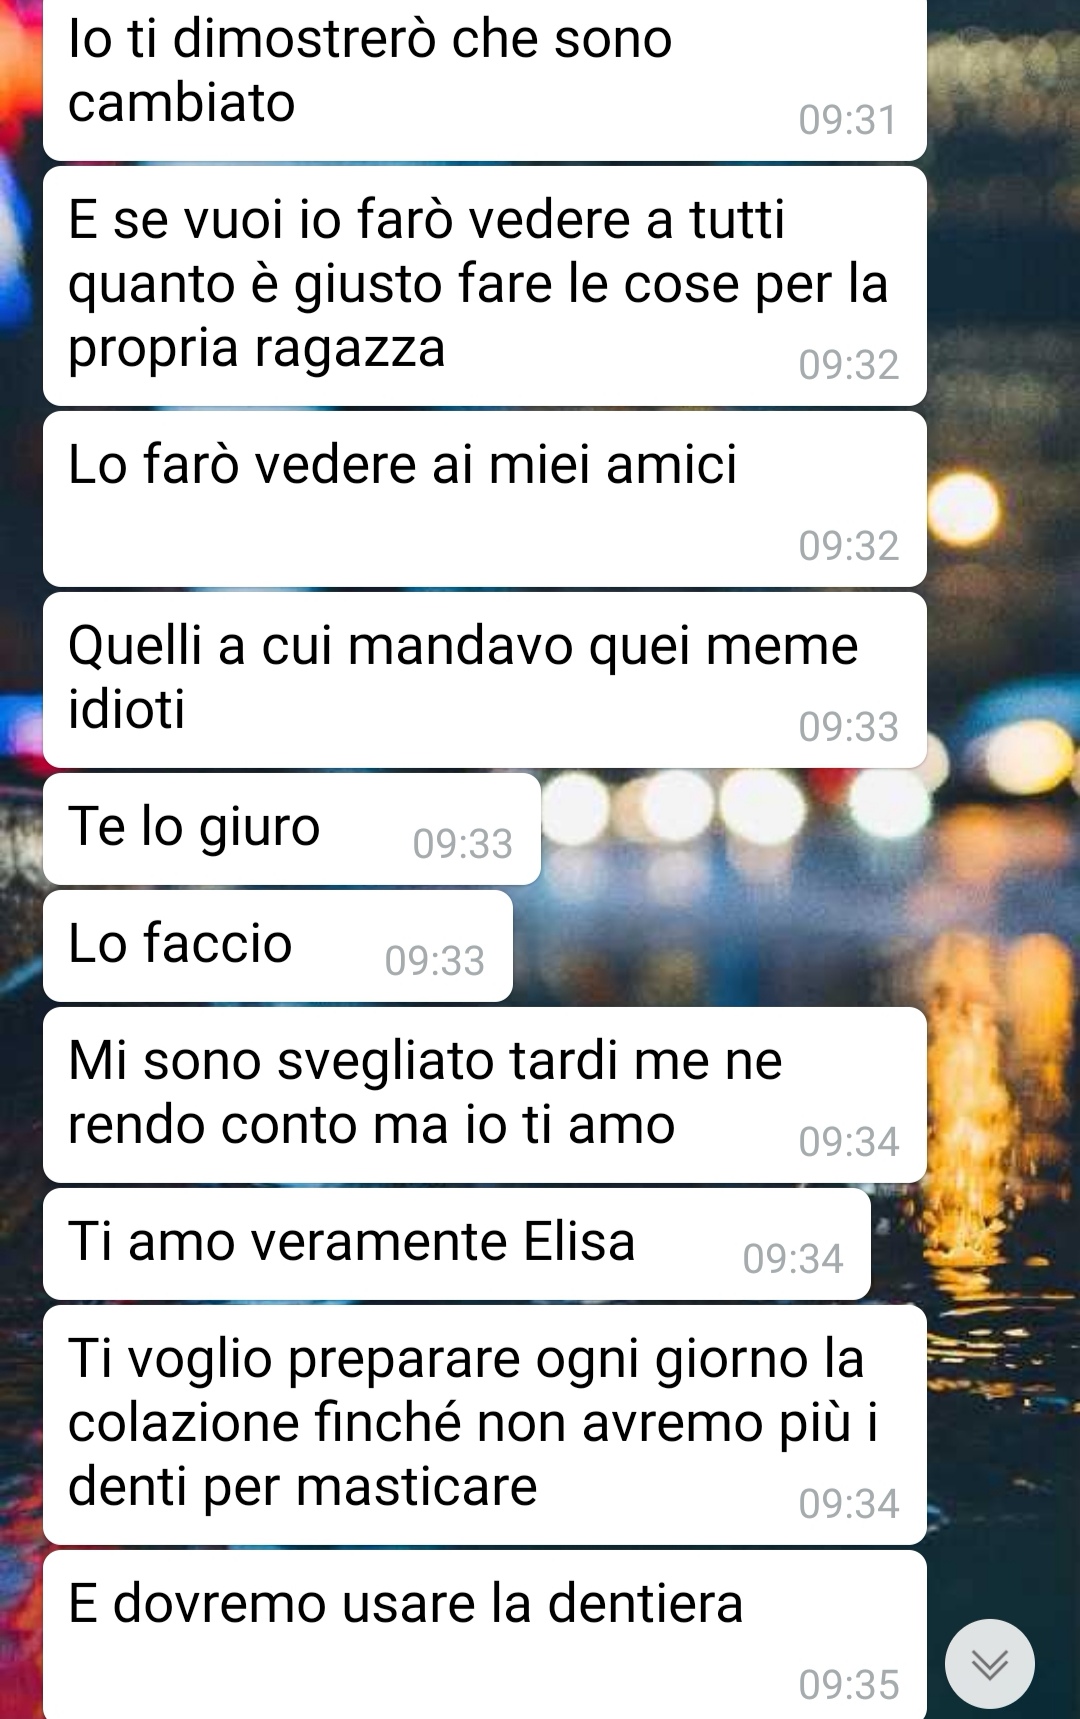Tap the 'Lo faccio' message bubble

(x=278, y=946)
